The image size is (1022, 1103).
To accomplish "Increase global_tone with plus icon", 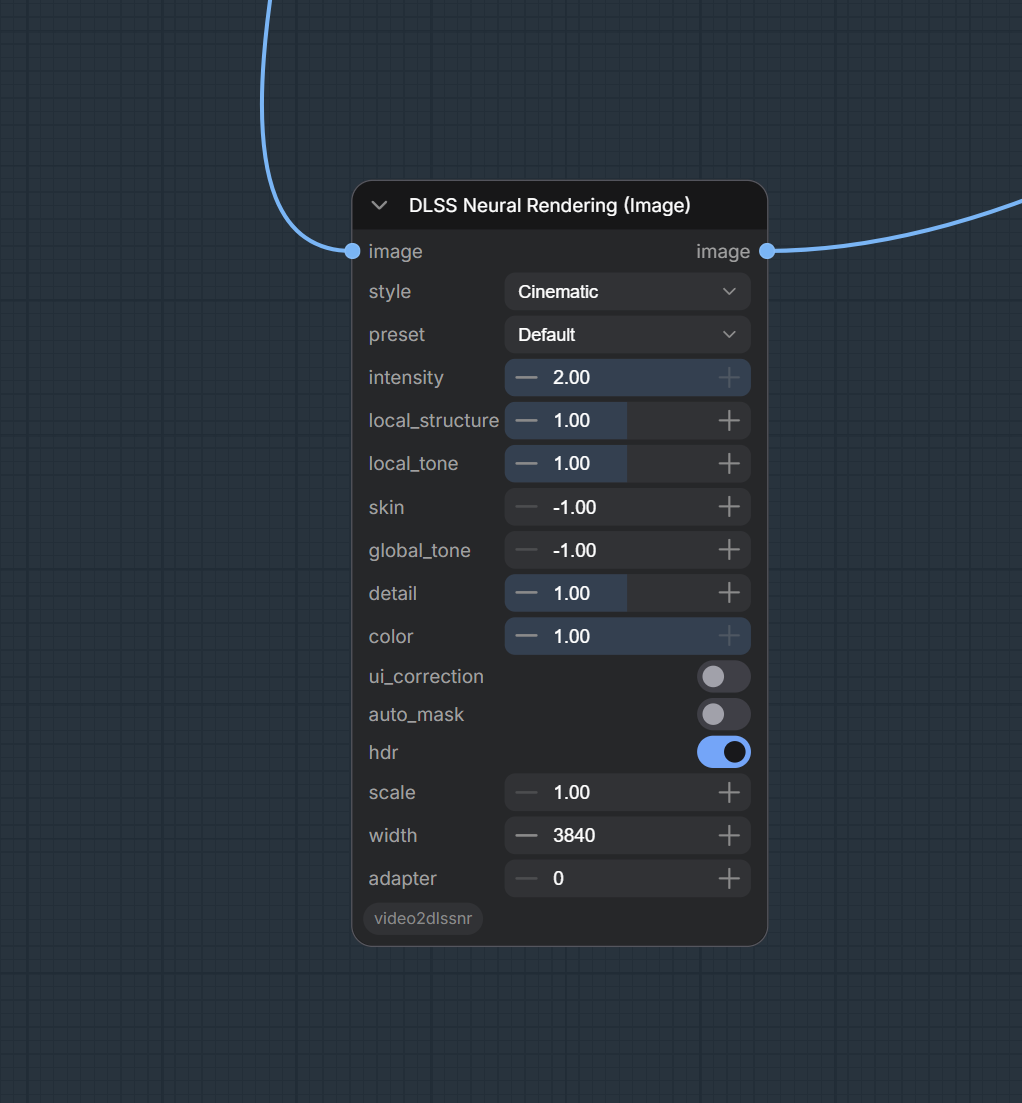I will [x=729, y=550].
